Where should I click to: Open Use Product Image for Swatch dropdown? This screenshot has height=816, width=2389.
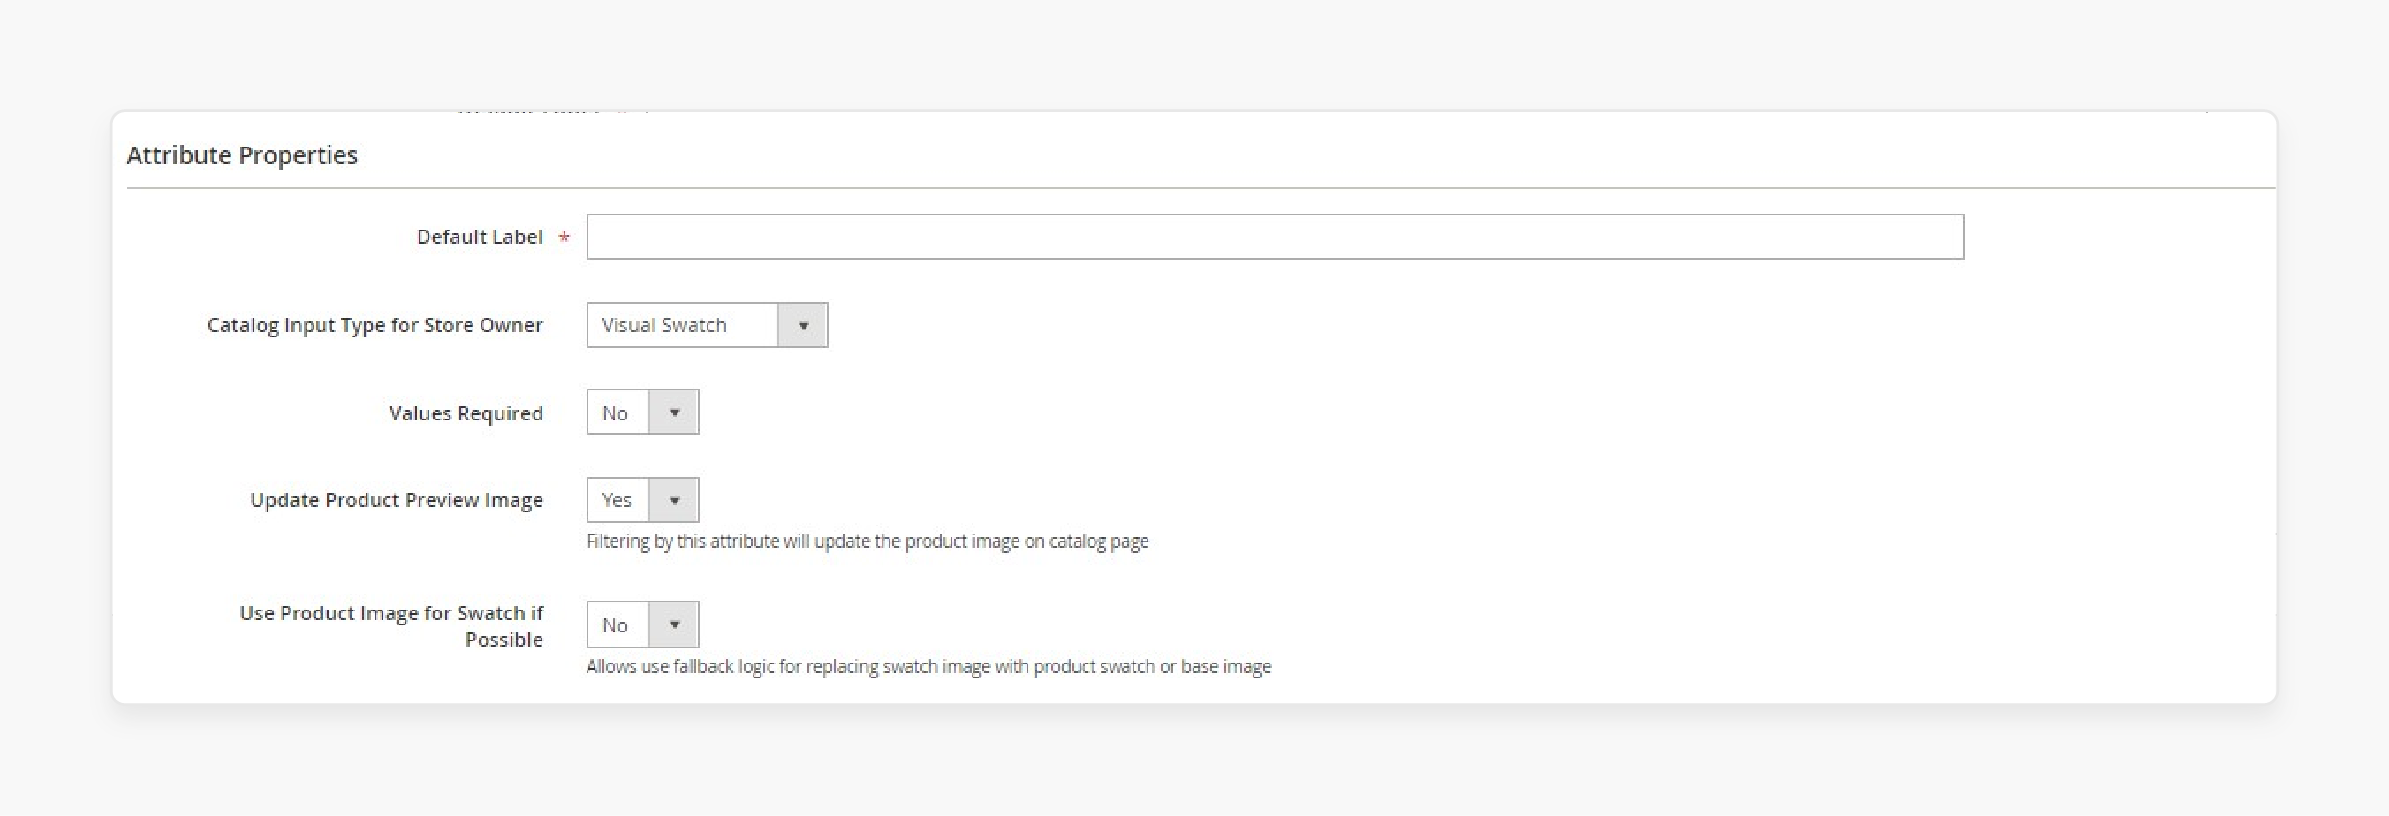[x=643, y=625]
